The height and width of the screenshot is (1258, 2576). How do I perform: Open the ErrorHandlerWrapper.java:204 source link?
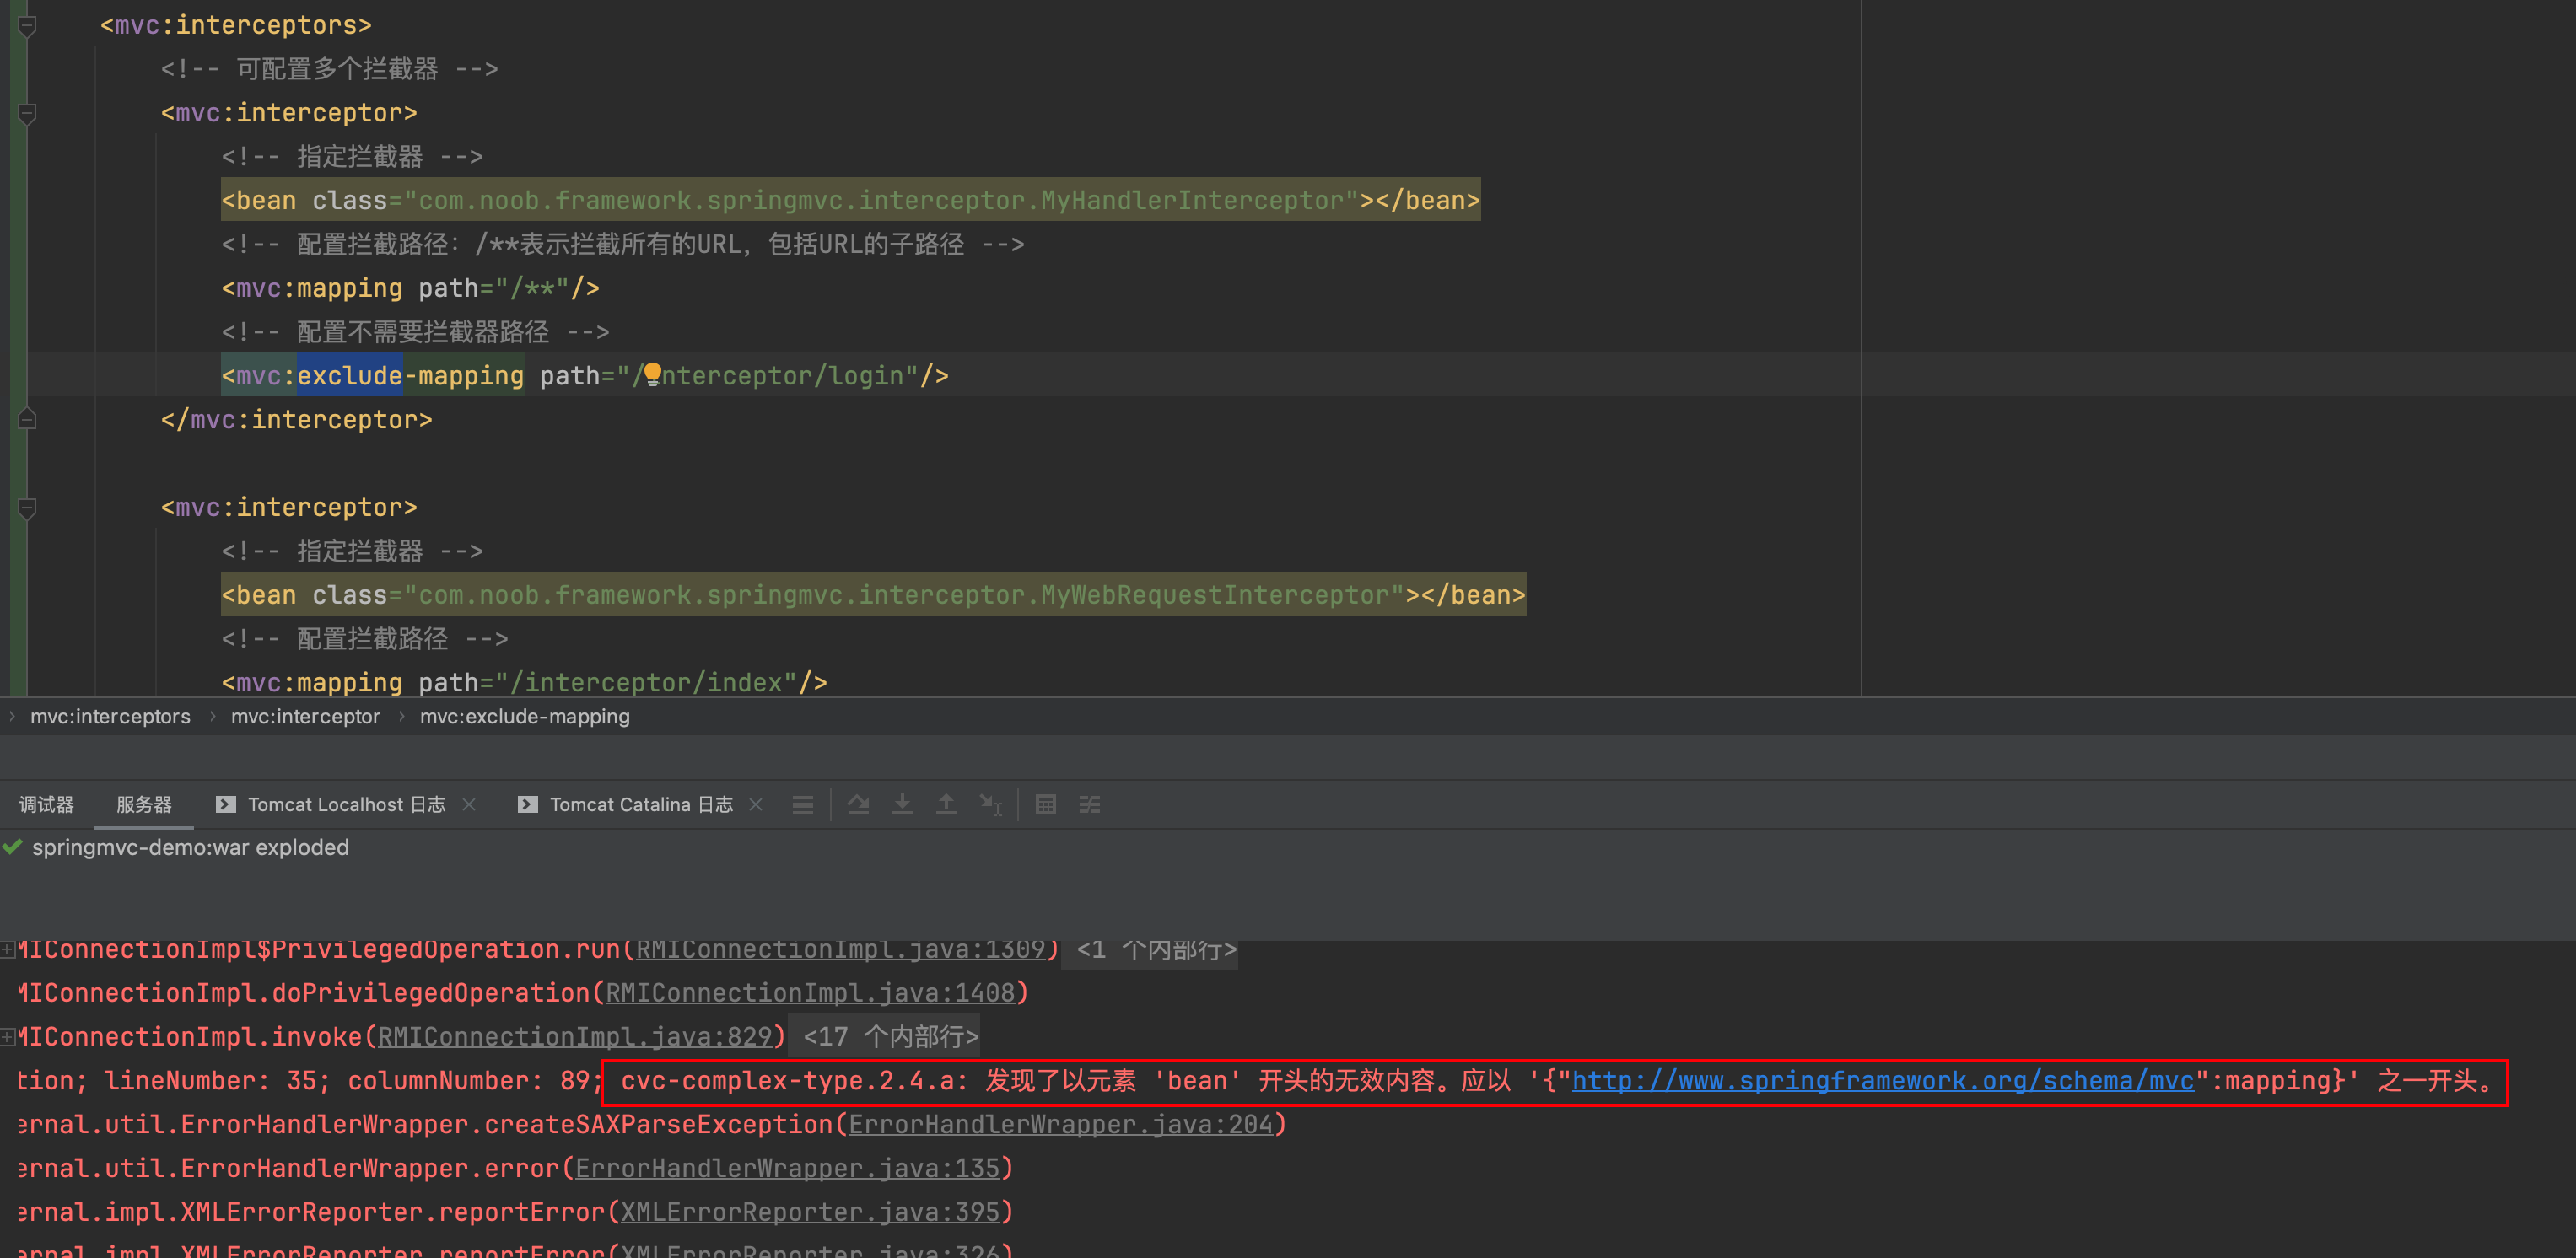click(x=1060, y=1124)
